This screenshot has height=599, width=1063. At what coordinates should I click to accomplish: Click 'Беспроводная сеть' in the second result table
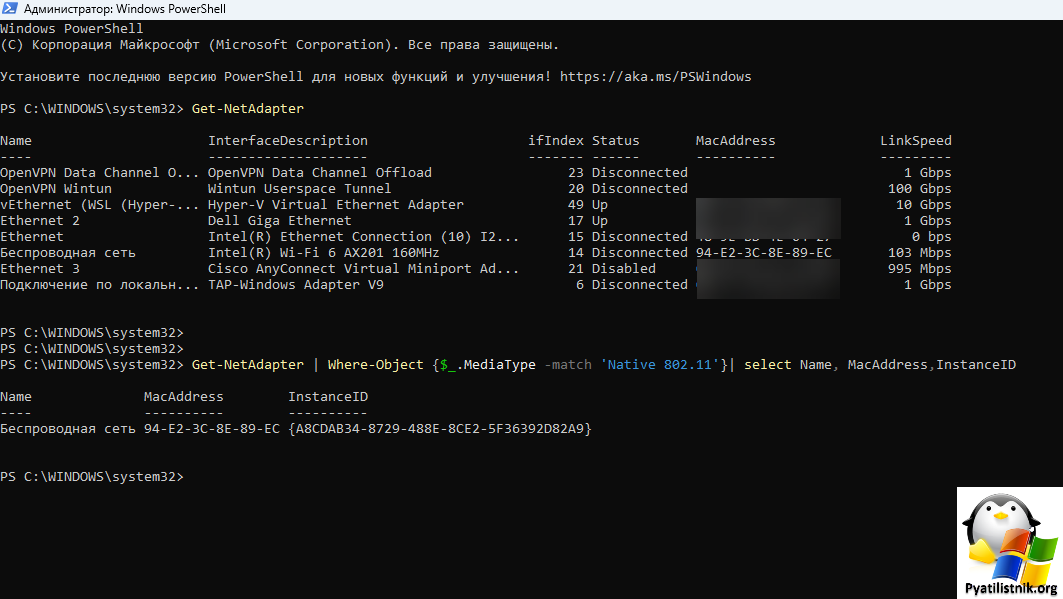(x=68, y=429)
